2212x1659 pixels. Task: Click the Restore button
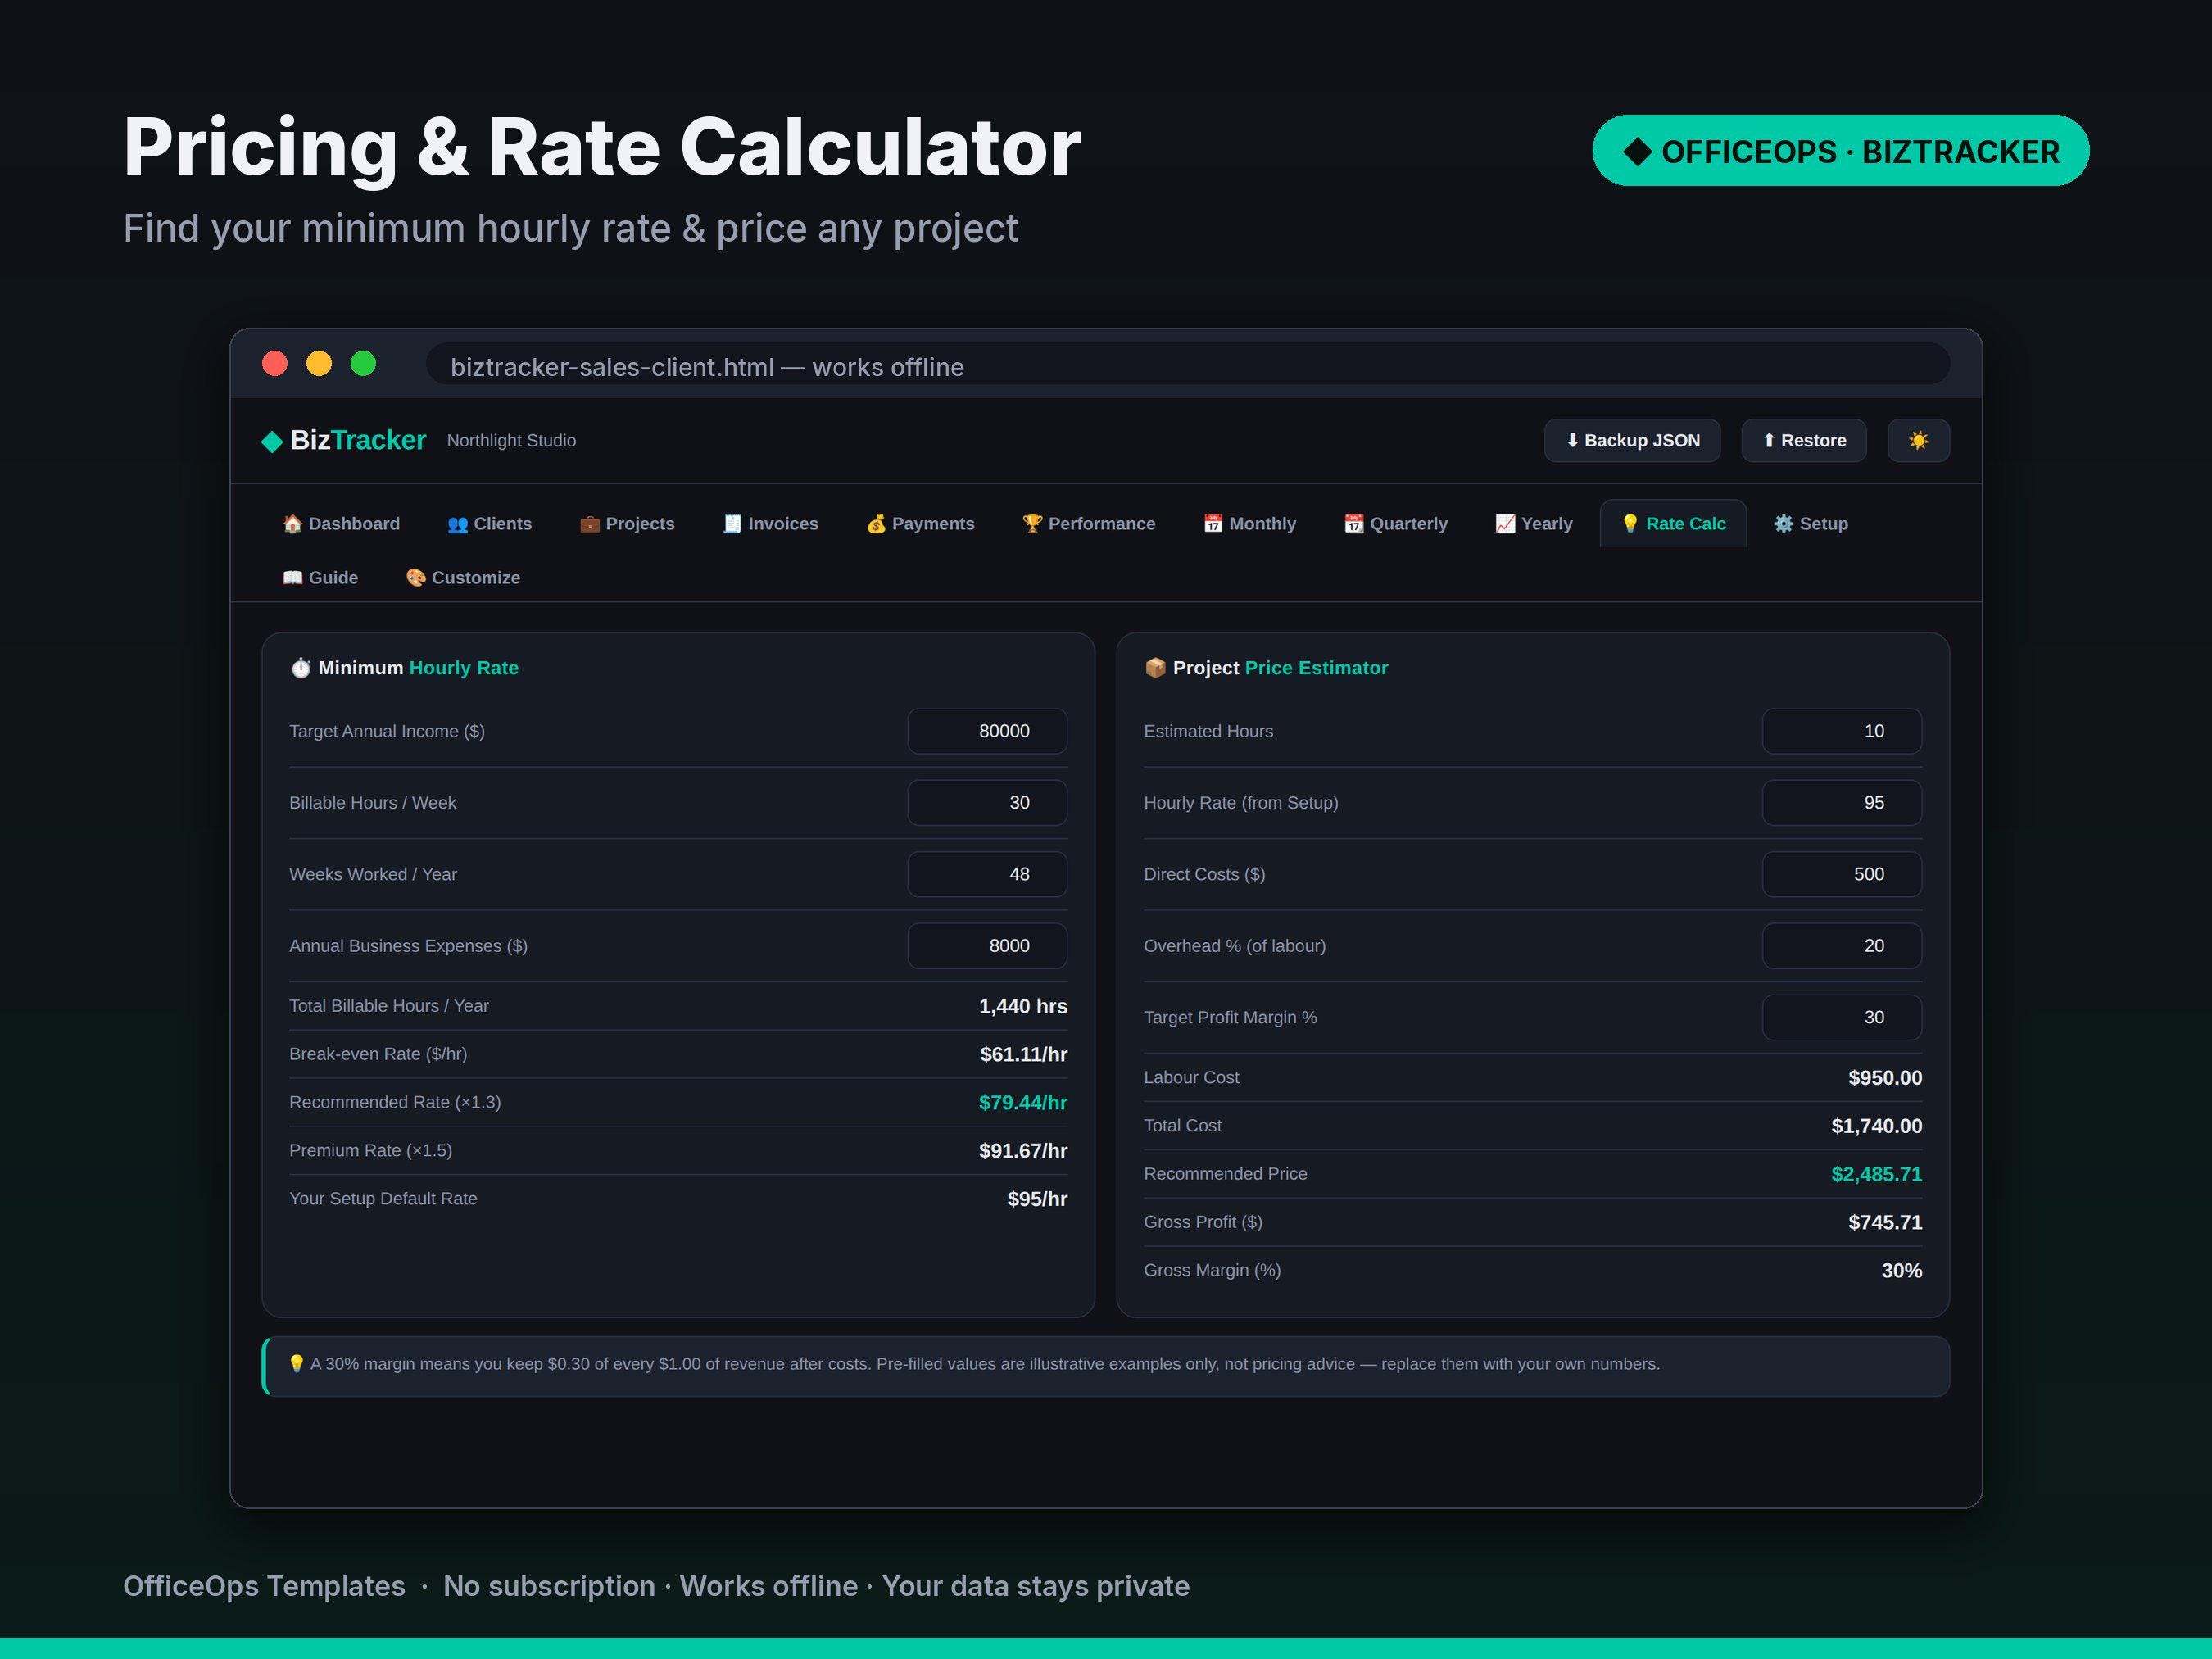click(1803, 441)
